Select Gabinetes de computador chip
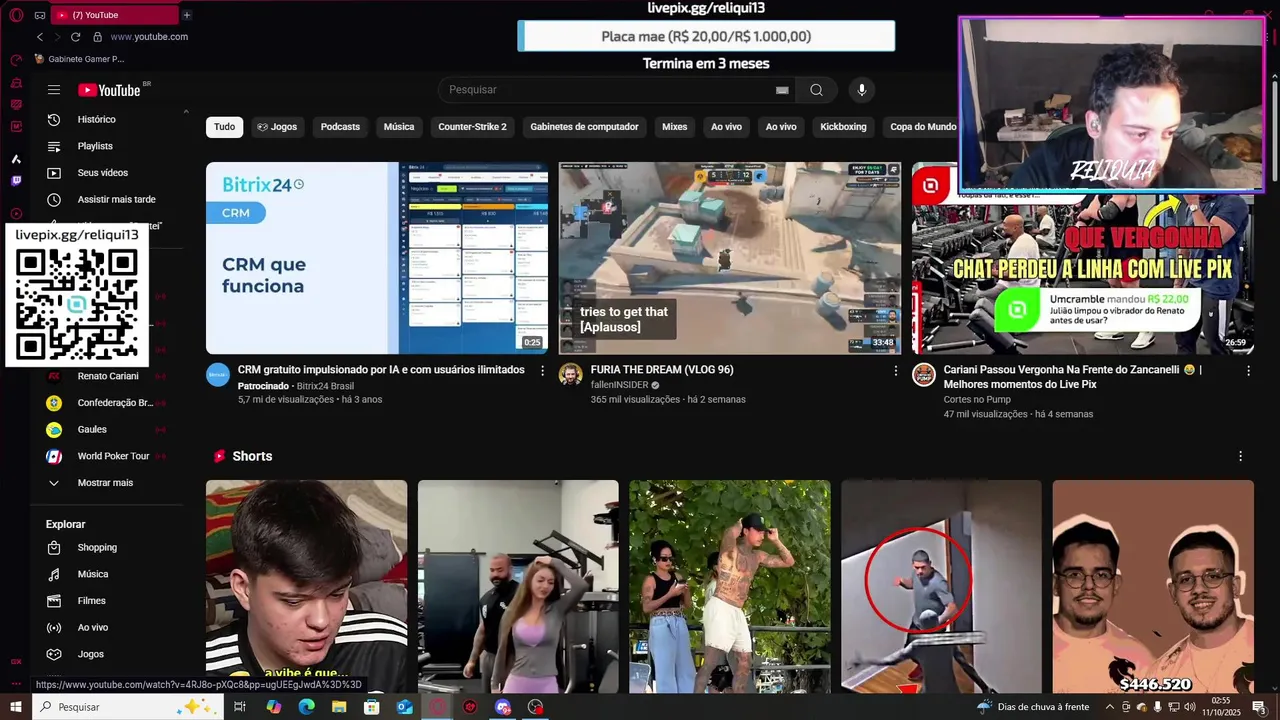The width and height of the screenshot is (1280, 720). click(584, 127)
